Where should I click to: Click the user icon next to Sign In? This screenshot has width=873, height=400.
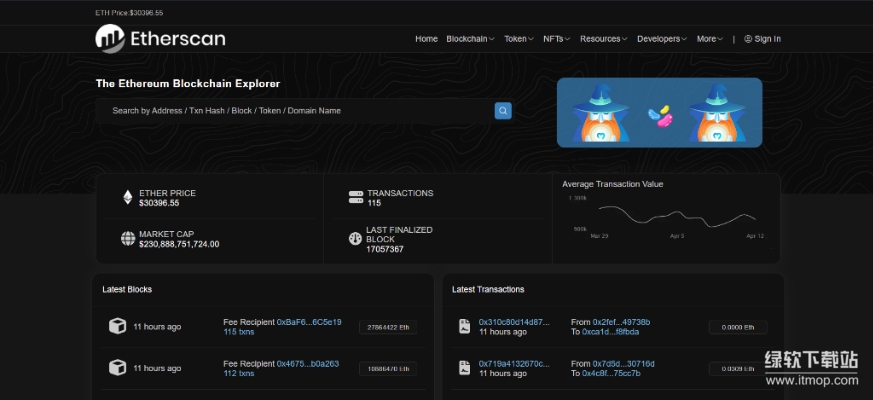(748, 39)
